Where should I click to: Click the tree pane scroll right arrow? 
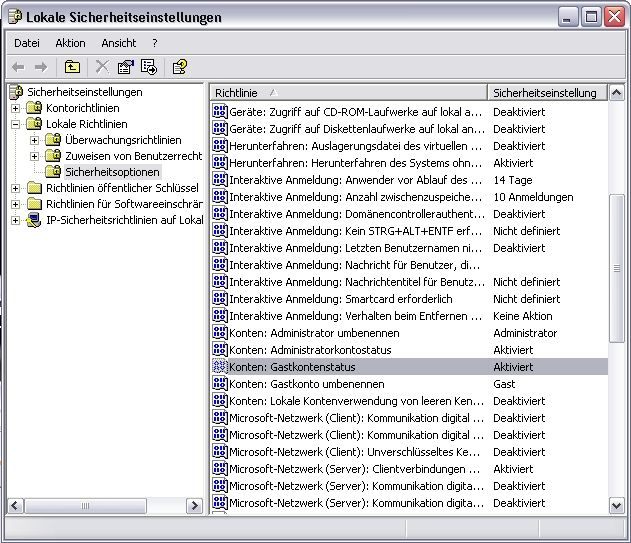tap(195, 505)
